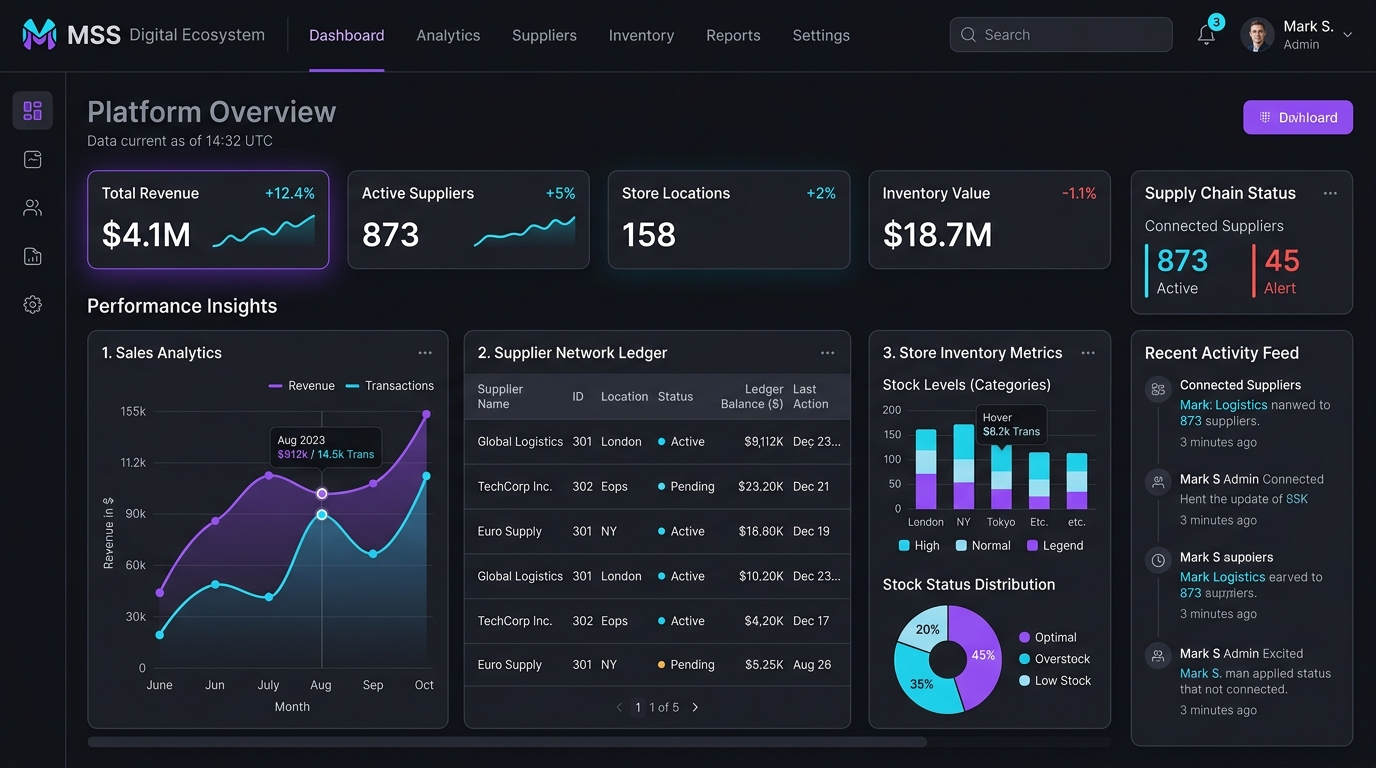Open the settings gear in sidebar
Image resolution: width=1376 pixels, height=768 pixels.
coord(33,305)
